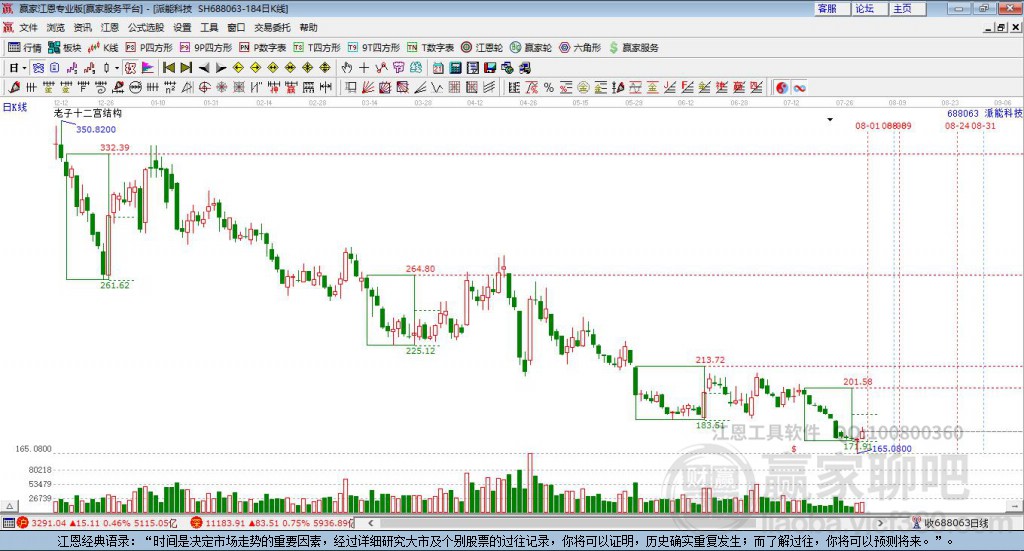Open the 浏览 menu

(56, 27)
